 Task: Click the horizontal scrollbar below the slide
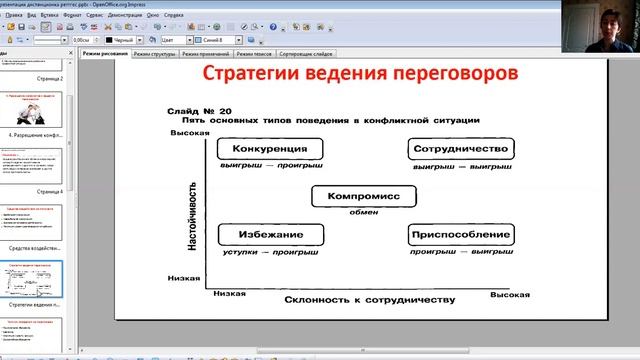(362, 350)
